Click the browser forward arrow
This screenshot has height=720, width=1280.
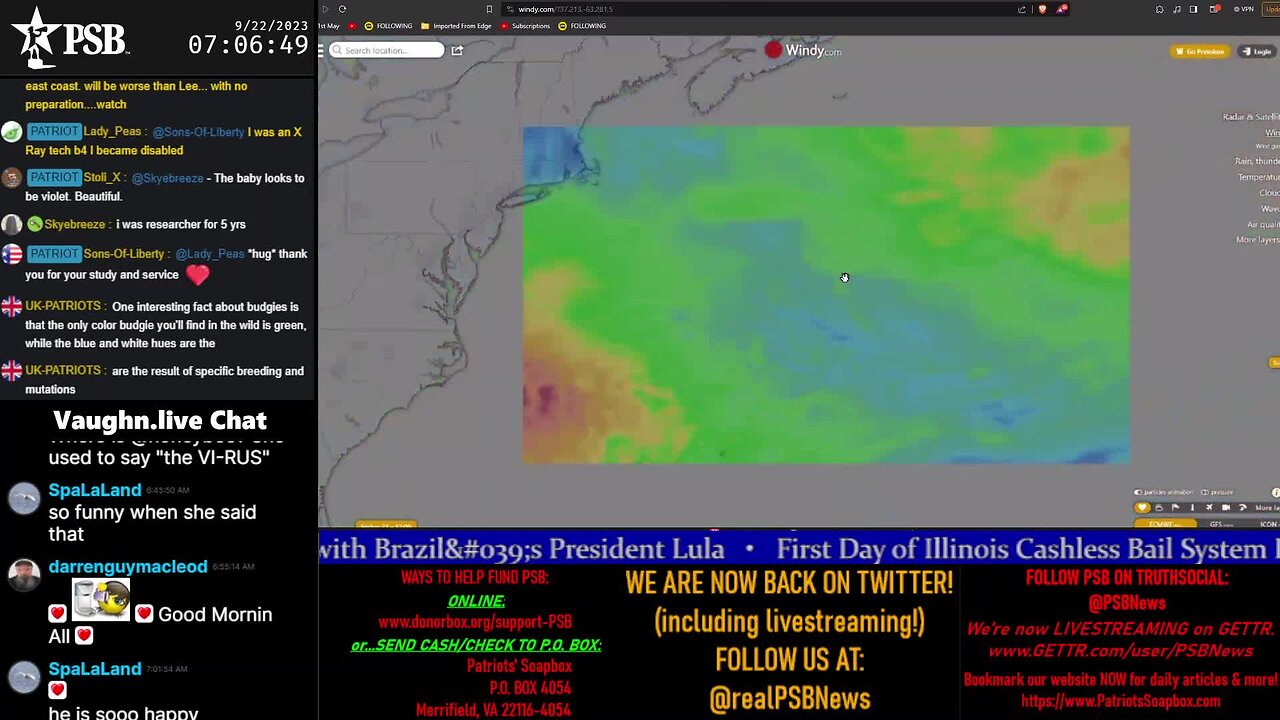pos(325,9)
